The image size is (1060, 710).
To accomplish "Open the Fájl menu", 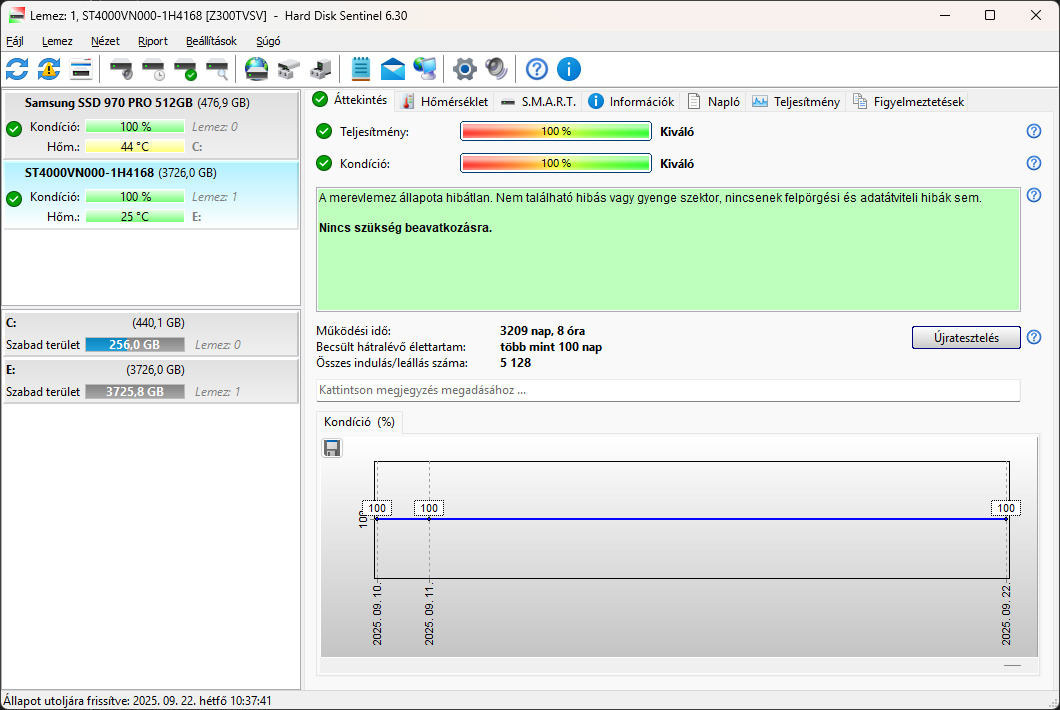I will point(15,41).
